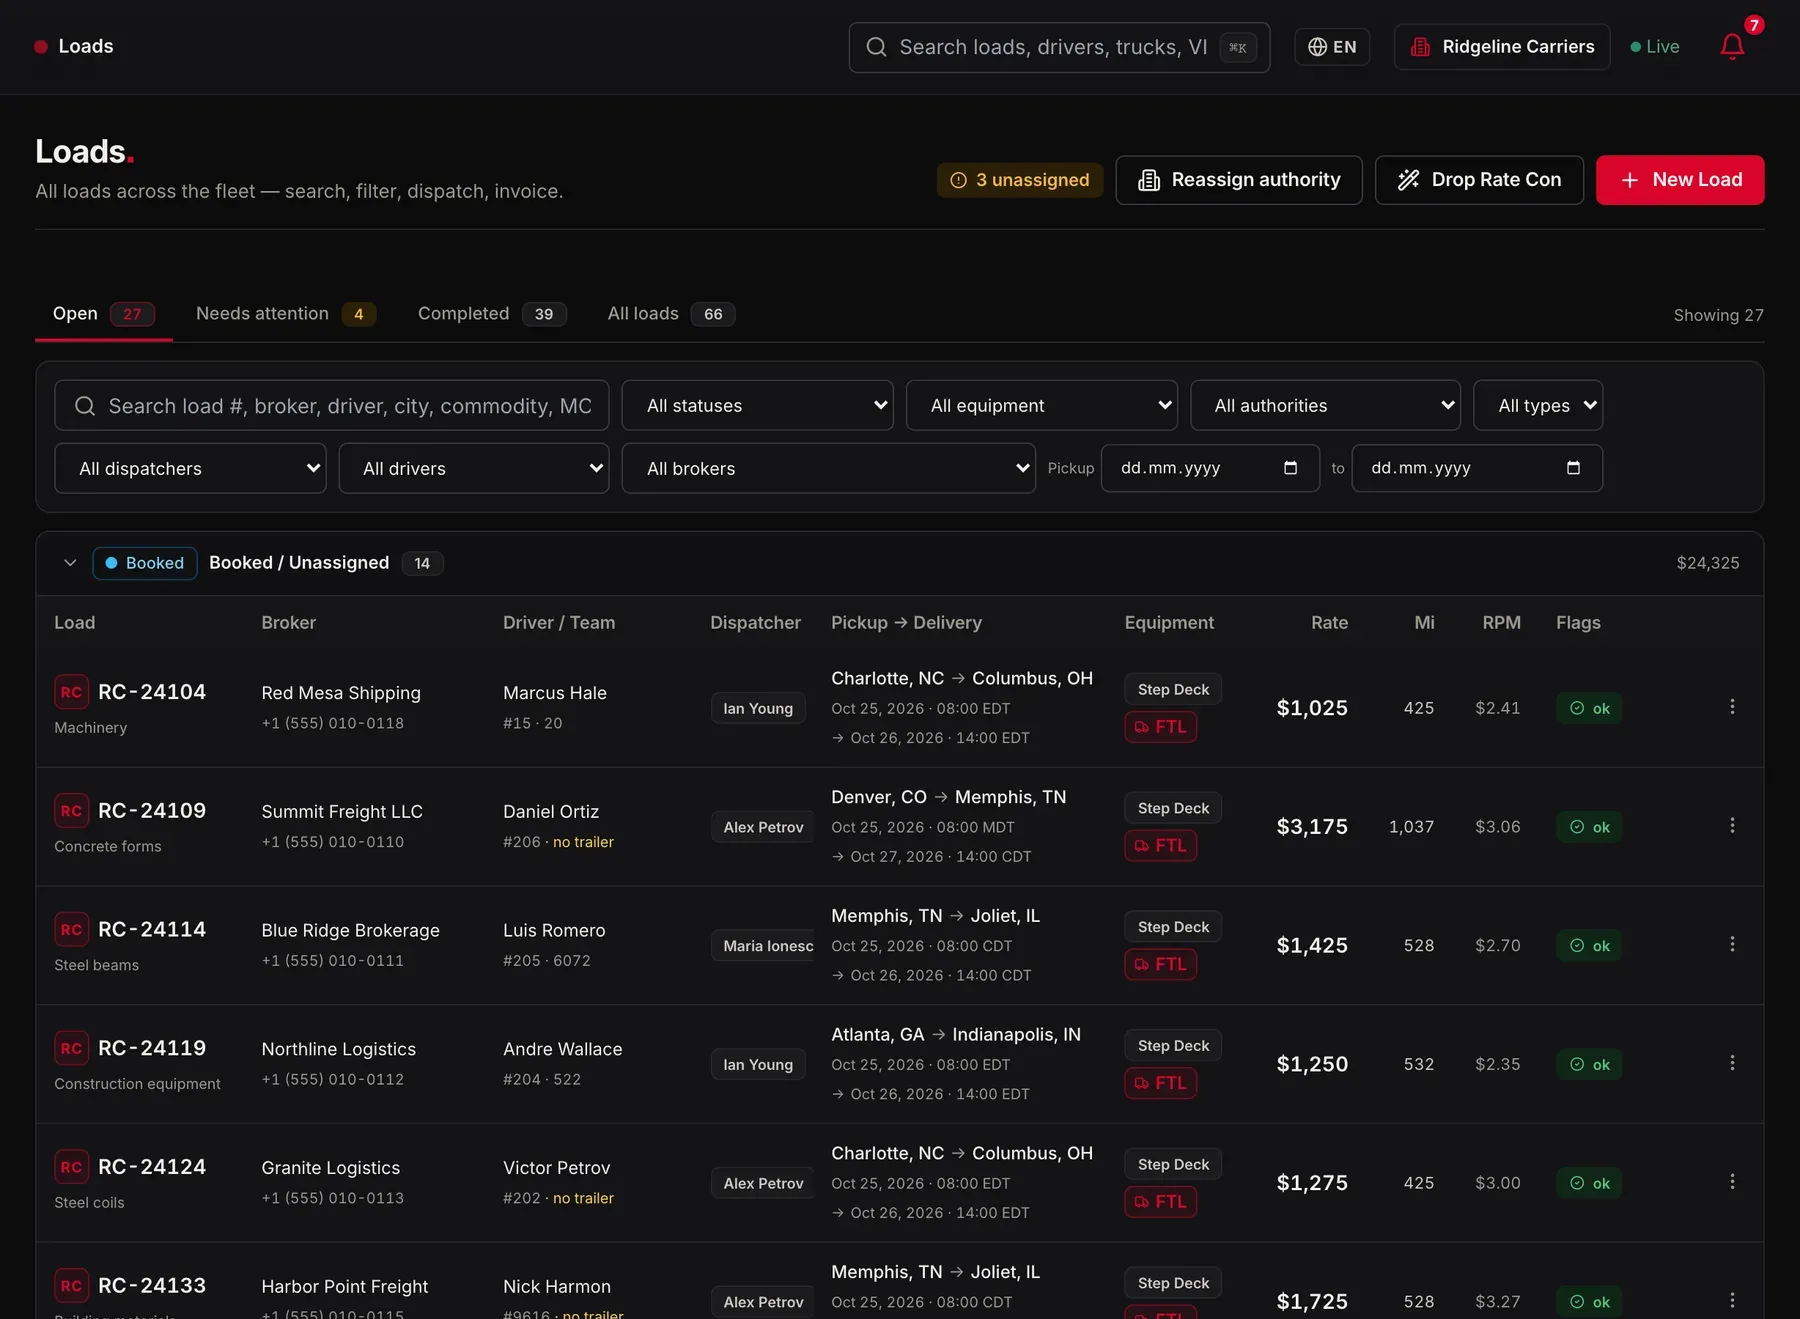Open the notifications bell
1800x1319 pixels.
(x=1732, y=47)
